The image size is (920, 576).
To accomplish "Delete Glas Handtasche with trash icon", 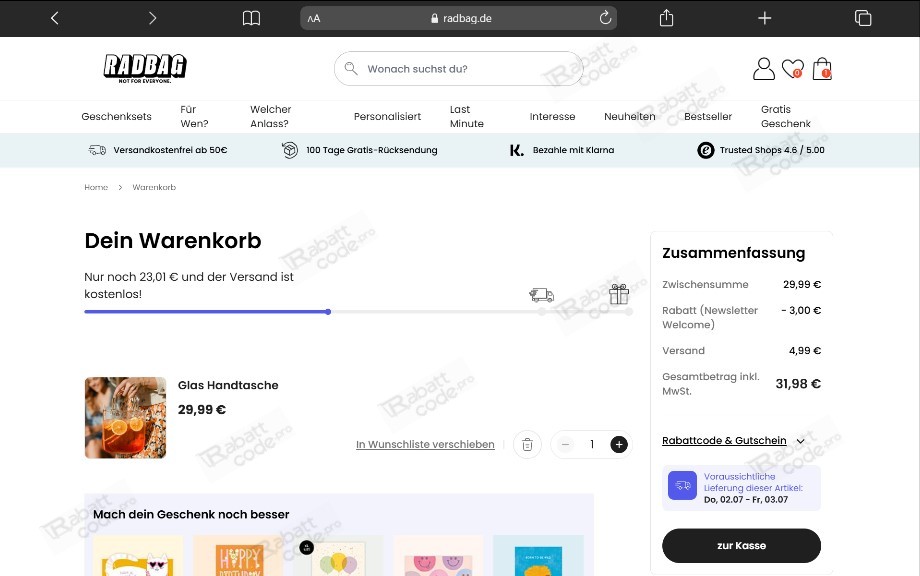I will tap(527, 445).
